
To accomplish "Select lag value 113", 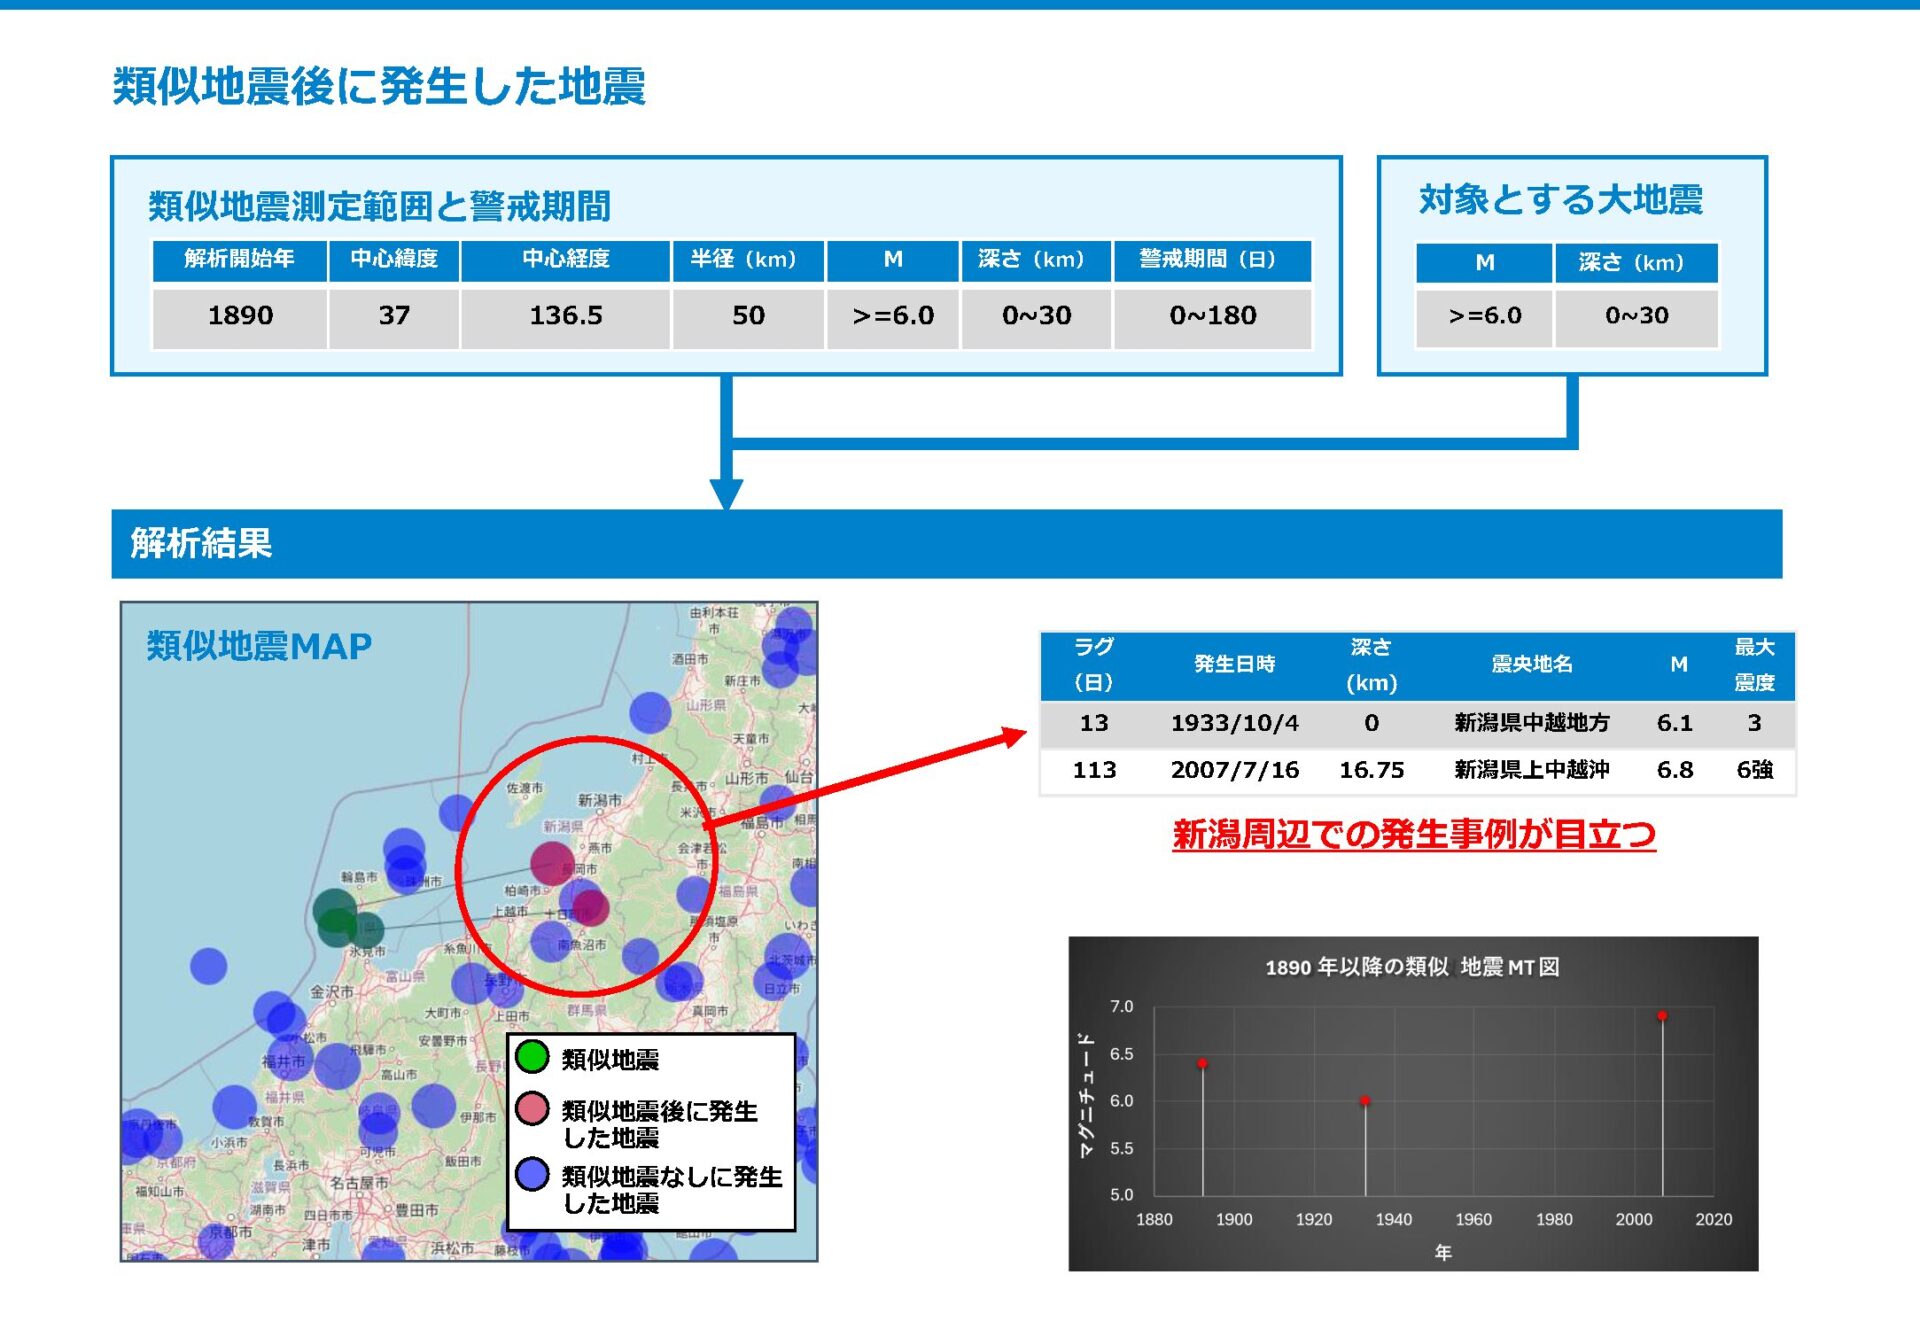I will 1094,770.
